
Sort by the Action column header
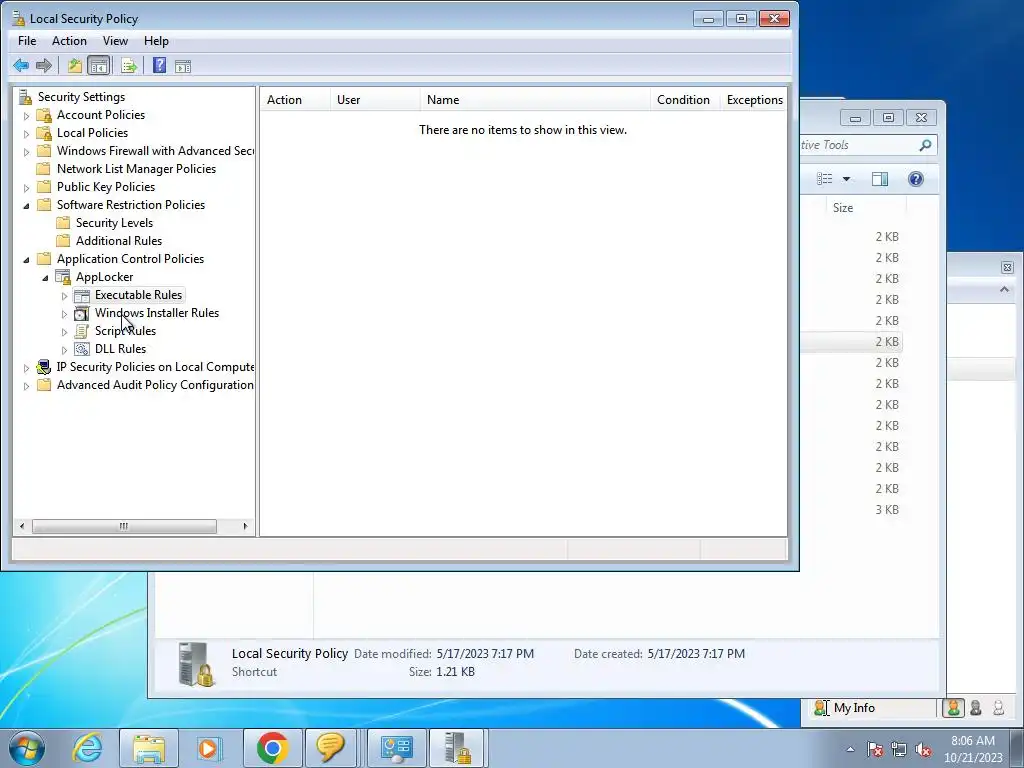click(x=296, y=100)
